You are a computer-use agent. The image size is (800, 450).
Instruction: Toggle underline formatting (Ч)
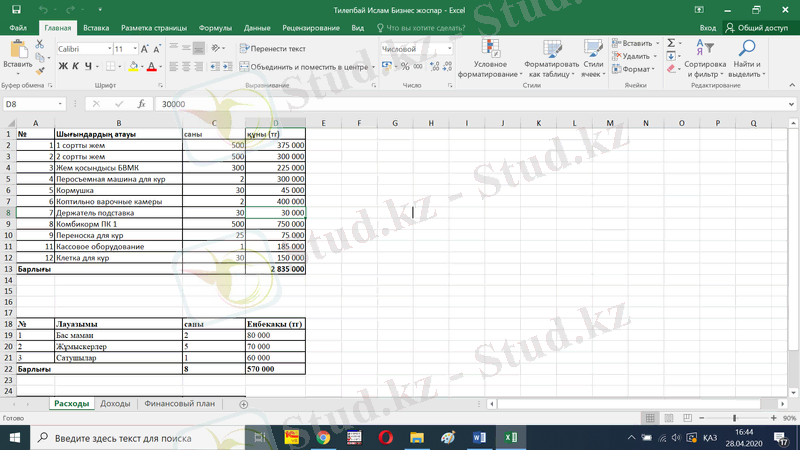click(x=88, y=66)
